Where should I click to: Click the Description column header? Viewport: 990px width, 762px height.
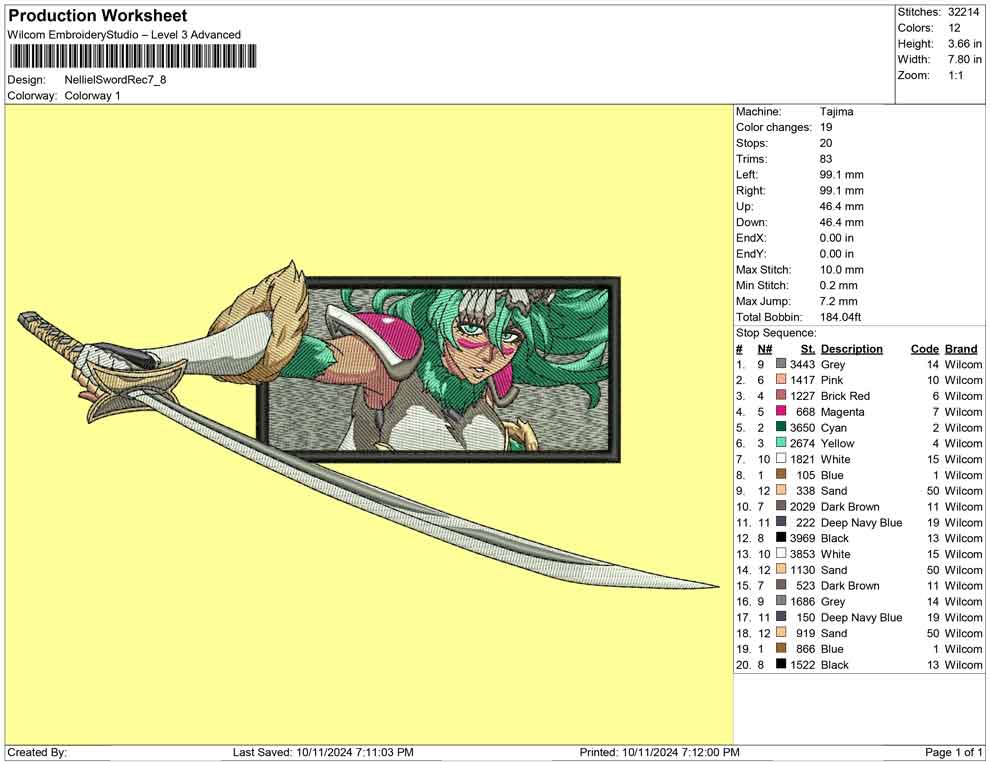click(852, 348)
